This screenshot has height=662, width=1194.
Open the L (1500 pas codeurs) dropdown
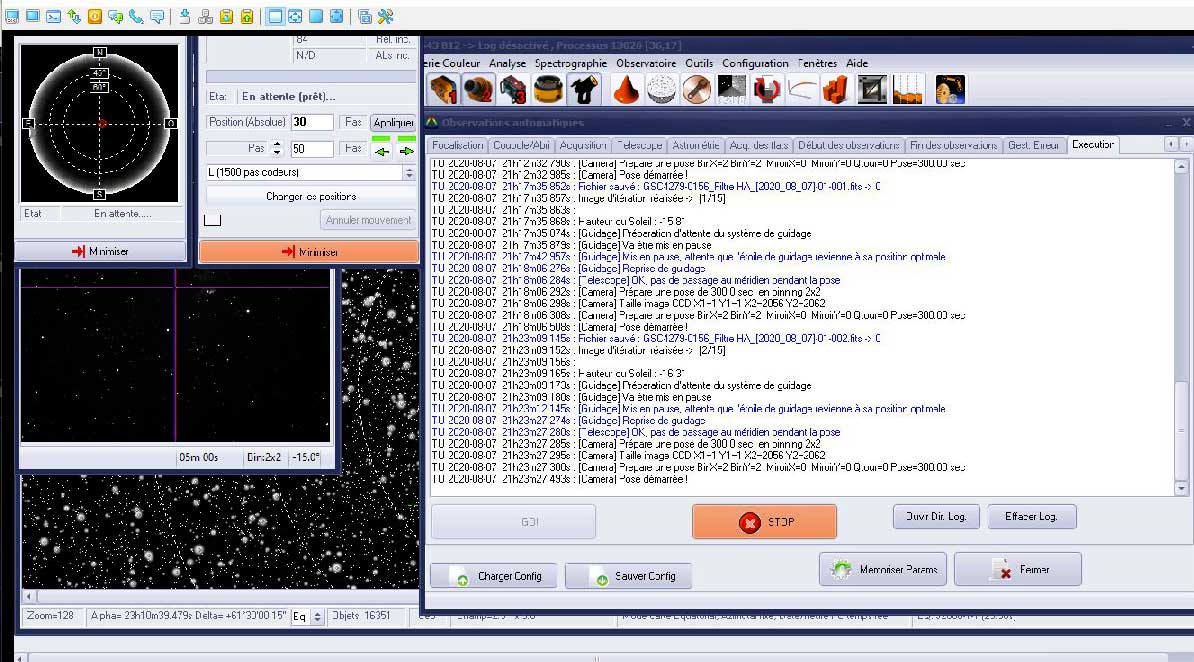click(x=408, y=173)
